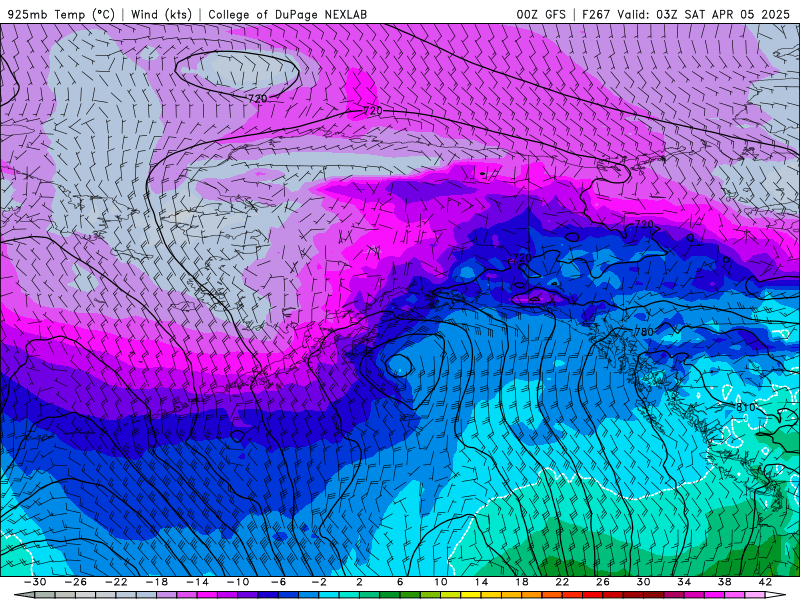This screenshot has height=600, width=800.
Task: Click the positive "2" colorbar scale label
Action: [x=359, y=582]
